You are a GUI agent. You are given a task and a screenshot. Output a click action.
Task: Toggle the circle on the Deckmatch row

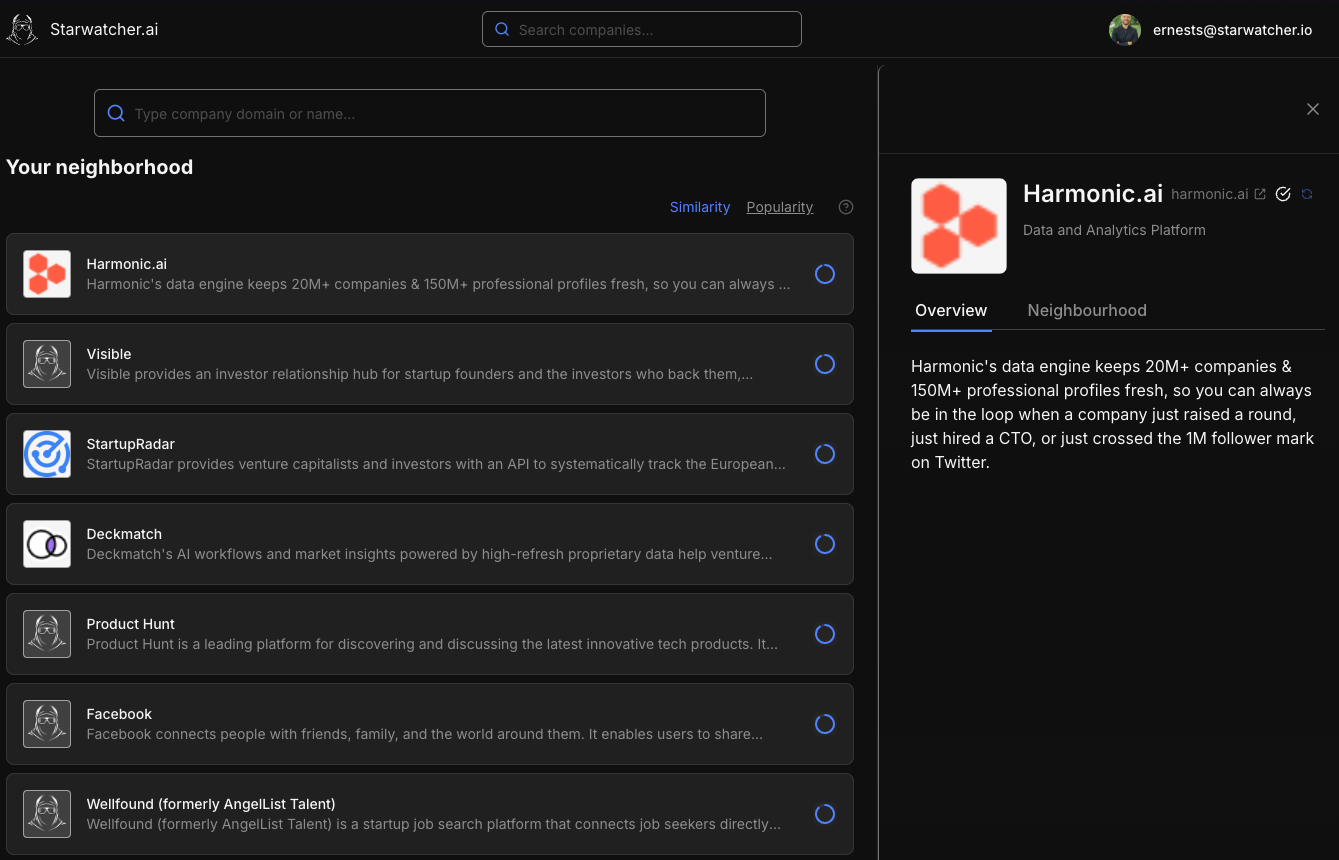tap(825, 544)
